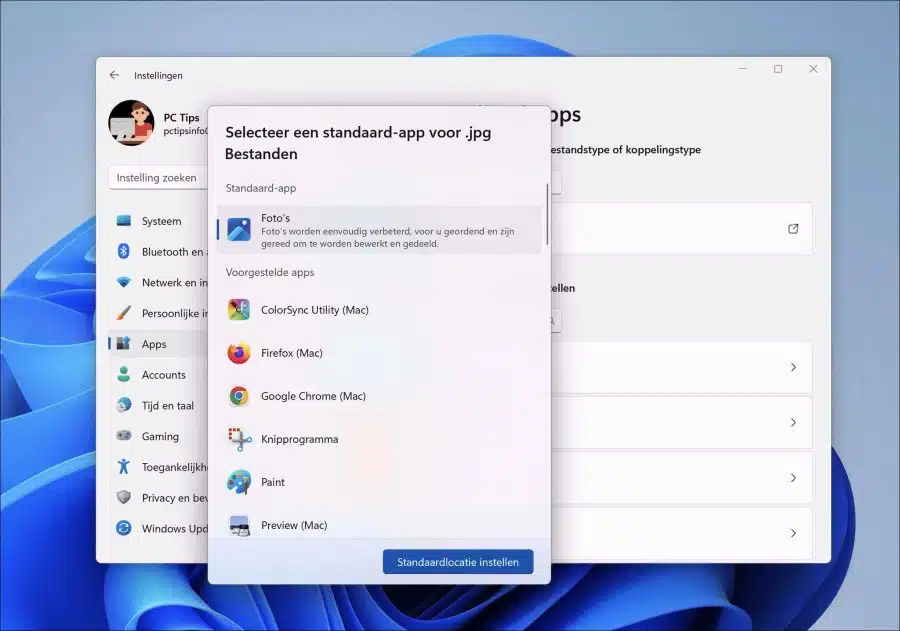Select Knipprogramma as the default app
The height and width of the screenshot is (631, 900).
pyautogui.click(x=379, y=439)
